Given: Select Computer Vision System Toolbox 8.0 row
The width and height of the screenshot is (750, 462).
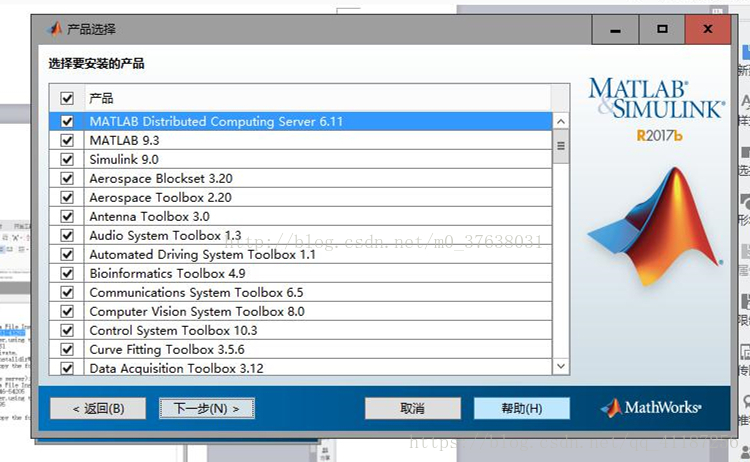Looking at the screenshot, I should pos(318,311).
